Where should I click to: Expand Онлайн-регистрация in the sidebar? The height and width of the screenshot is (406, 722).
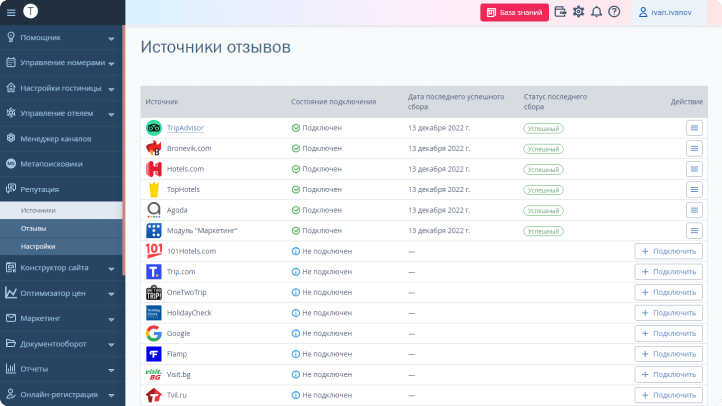61,394
